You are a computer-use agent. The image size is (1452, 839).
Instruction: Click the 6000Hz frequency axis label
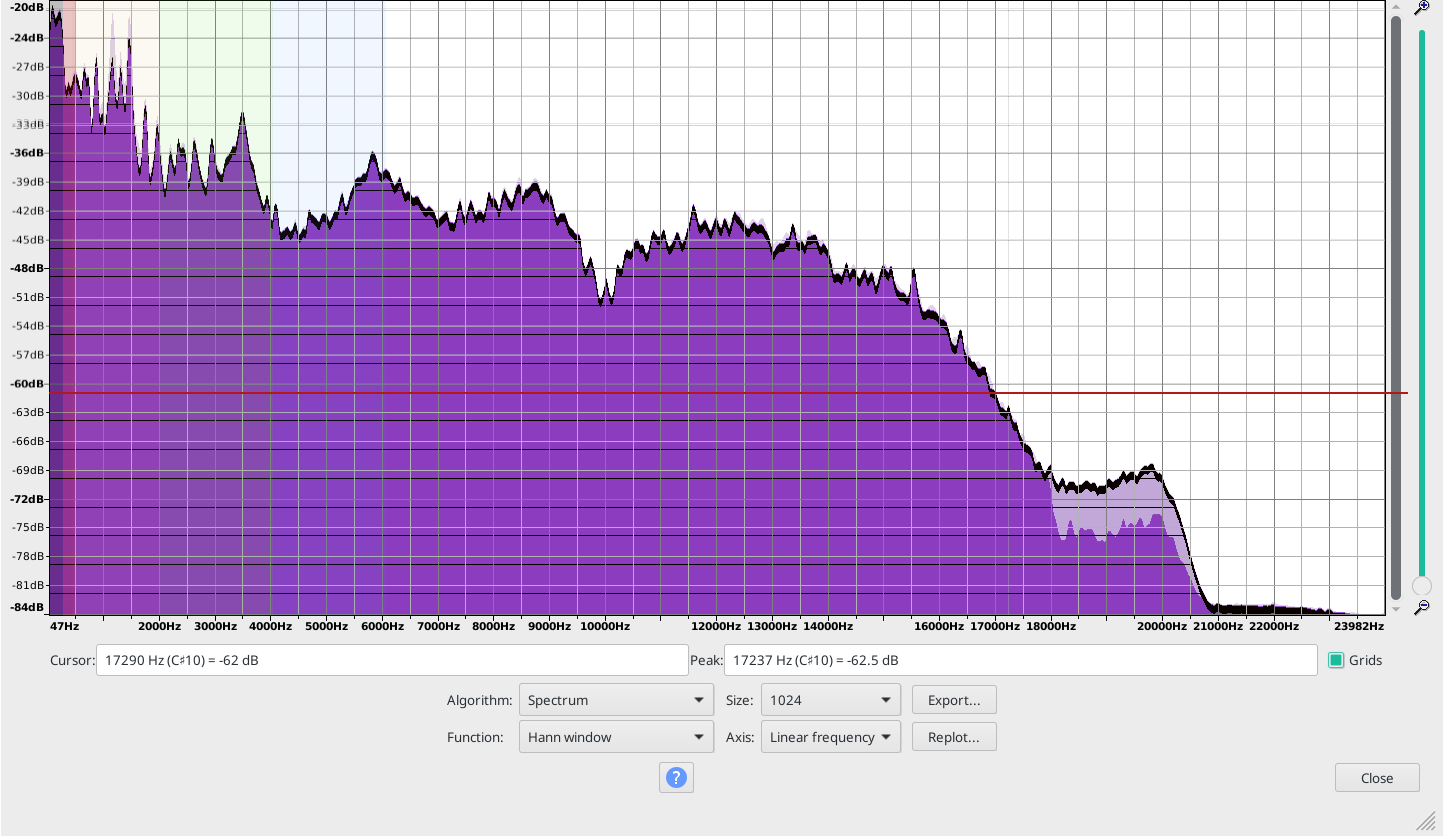382,626
